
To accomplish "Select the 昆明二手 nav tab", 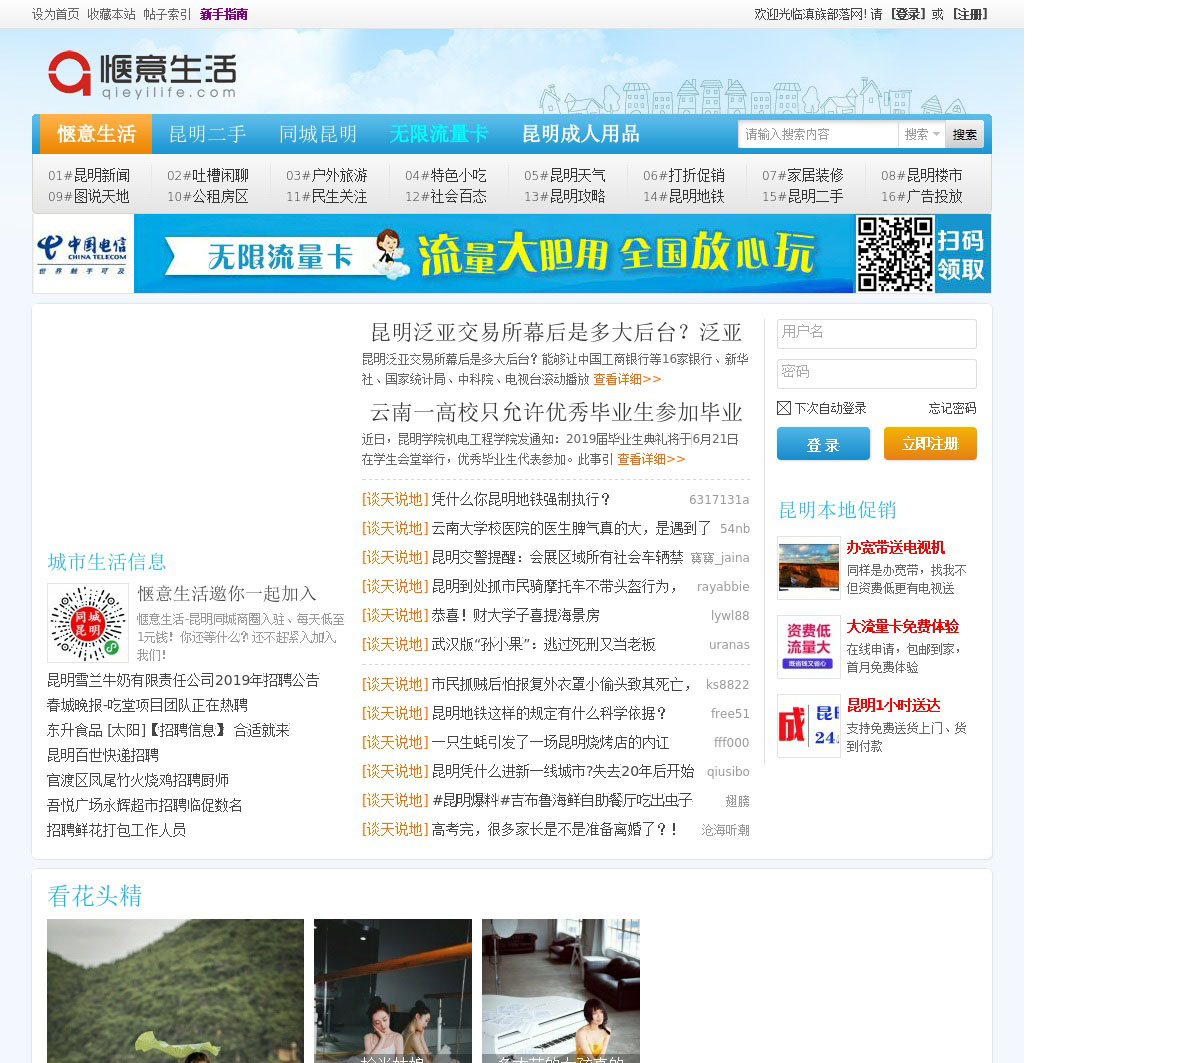I will coord(207,134).
